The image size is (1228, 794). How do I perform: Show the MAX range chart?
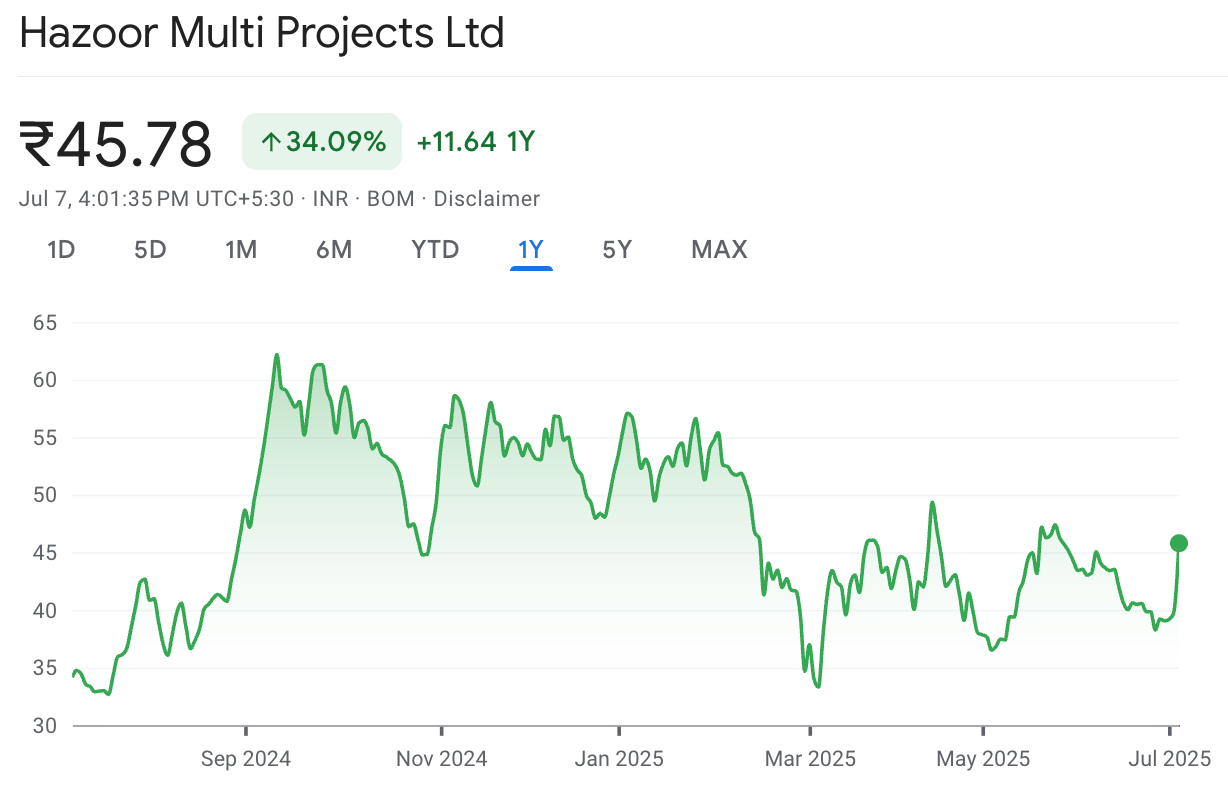(x=719, y=249)
